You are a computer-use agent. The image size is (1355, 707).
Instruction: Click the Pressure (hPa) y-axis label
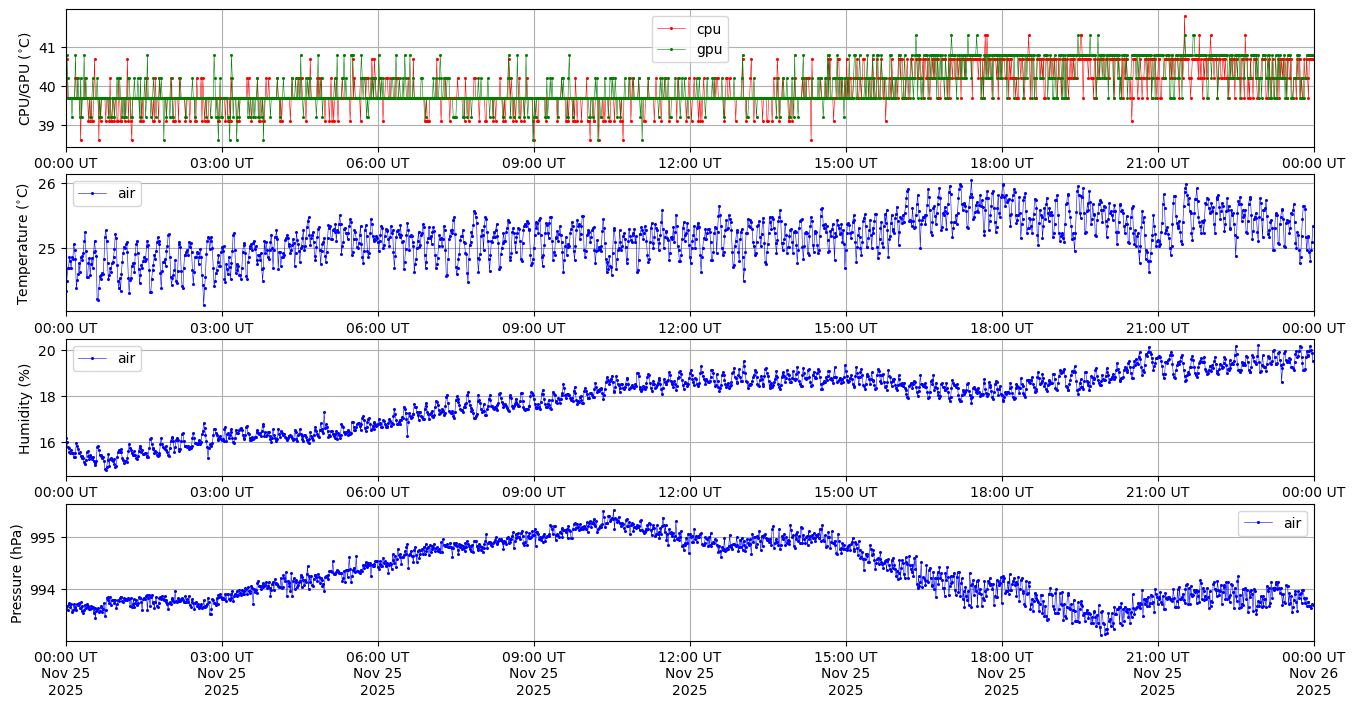17,572
